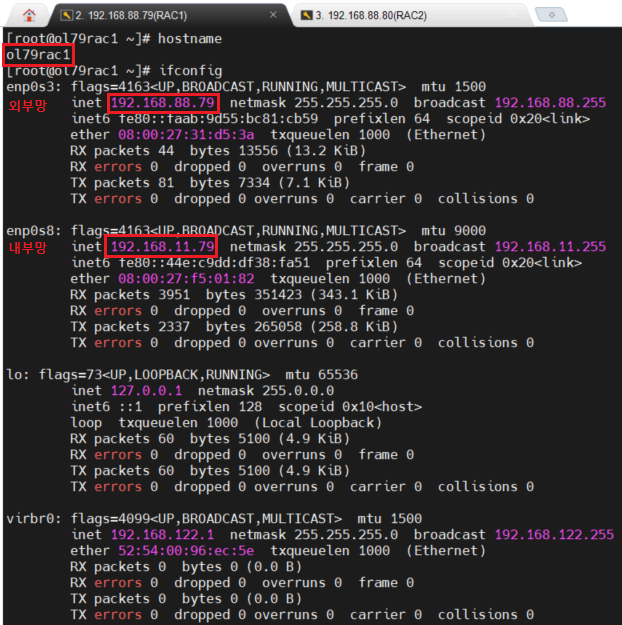The image size is (622, 625).
Task: Click broadcast address 192.168.11.255
Action: (550, 247)
